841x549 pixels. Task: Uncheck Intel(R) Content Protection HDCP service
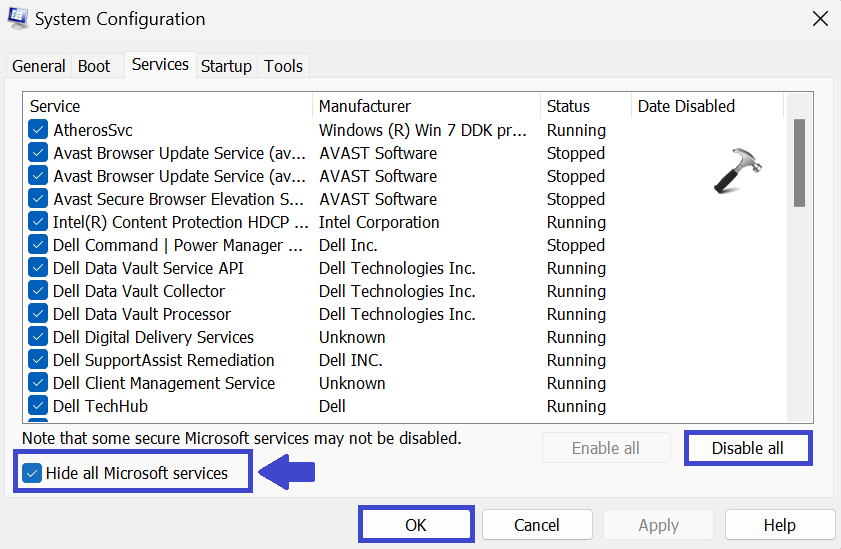[38, 222]
